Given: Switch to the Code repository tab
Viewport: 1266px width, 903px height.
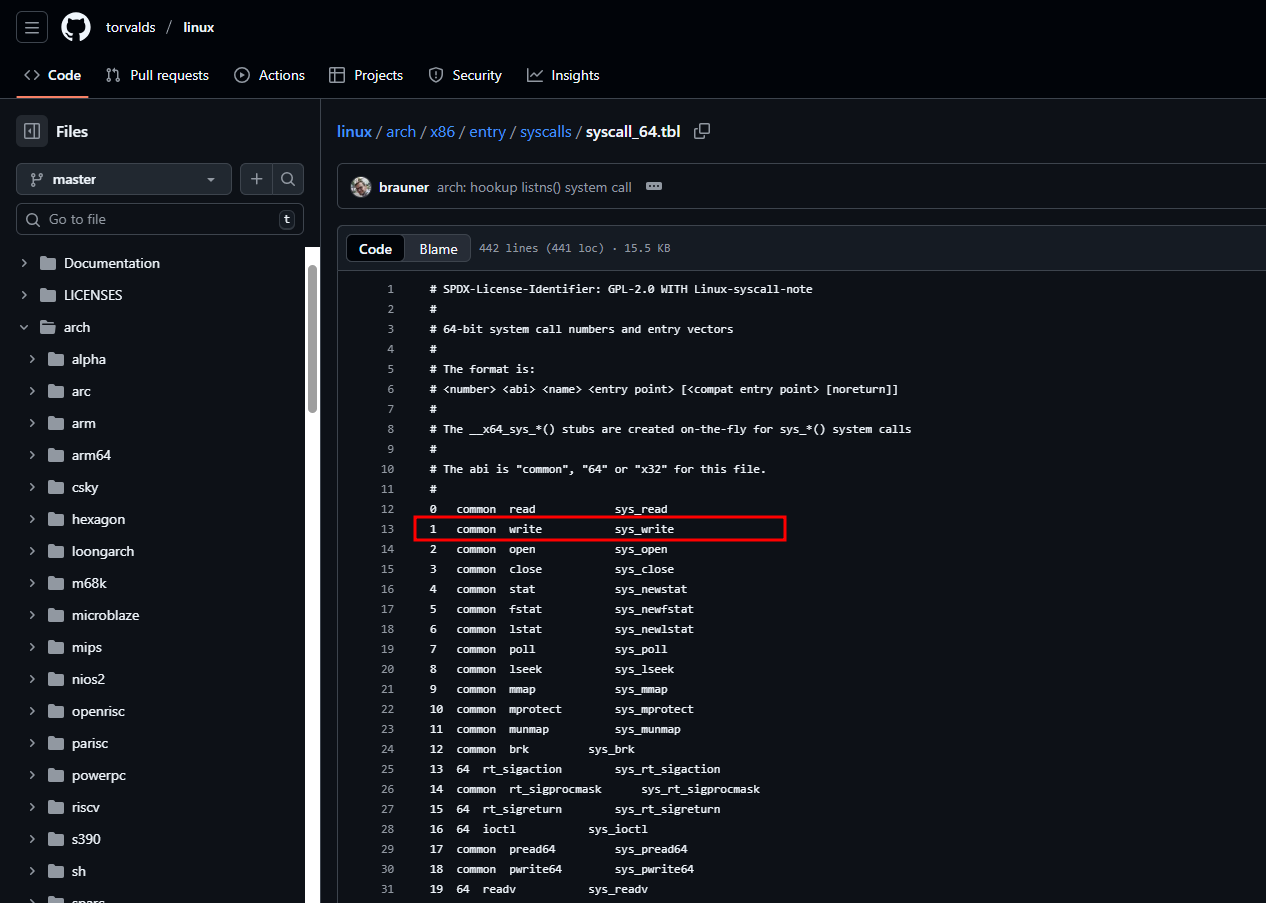Looking at the screenshot, I should pos(52,75).
